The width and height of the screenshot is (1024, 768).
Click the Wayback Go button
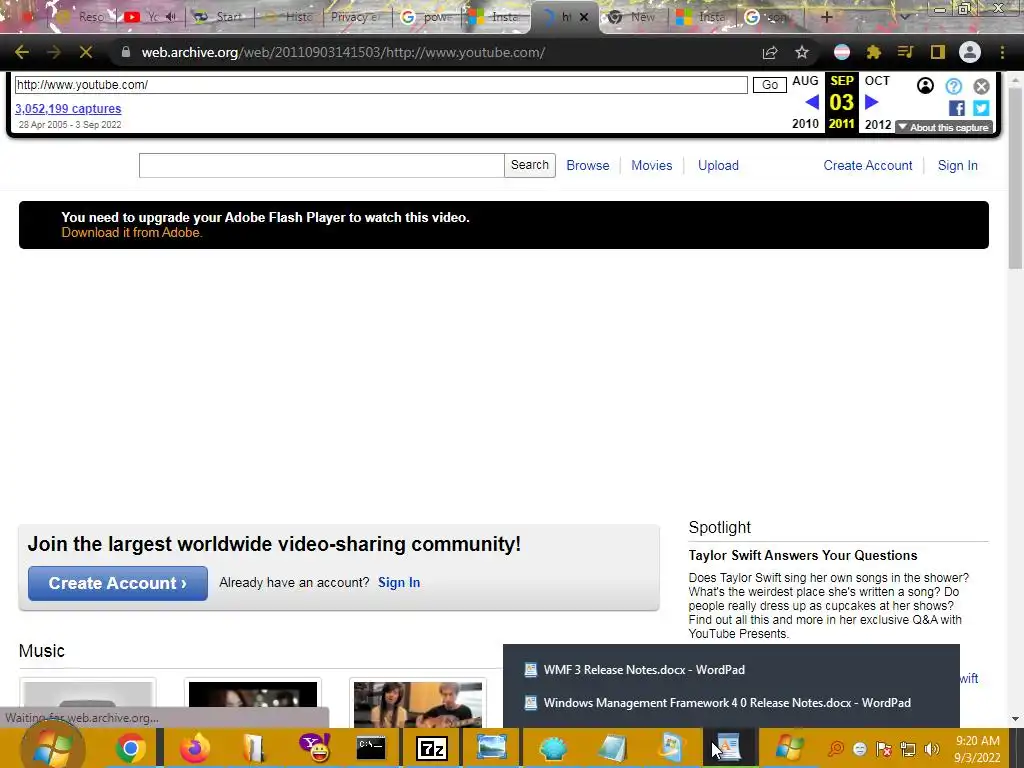(x=770, y=85)
